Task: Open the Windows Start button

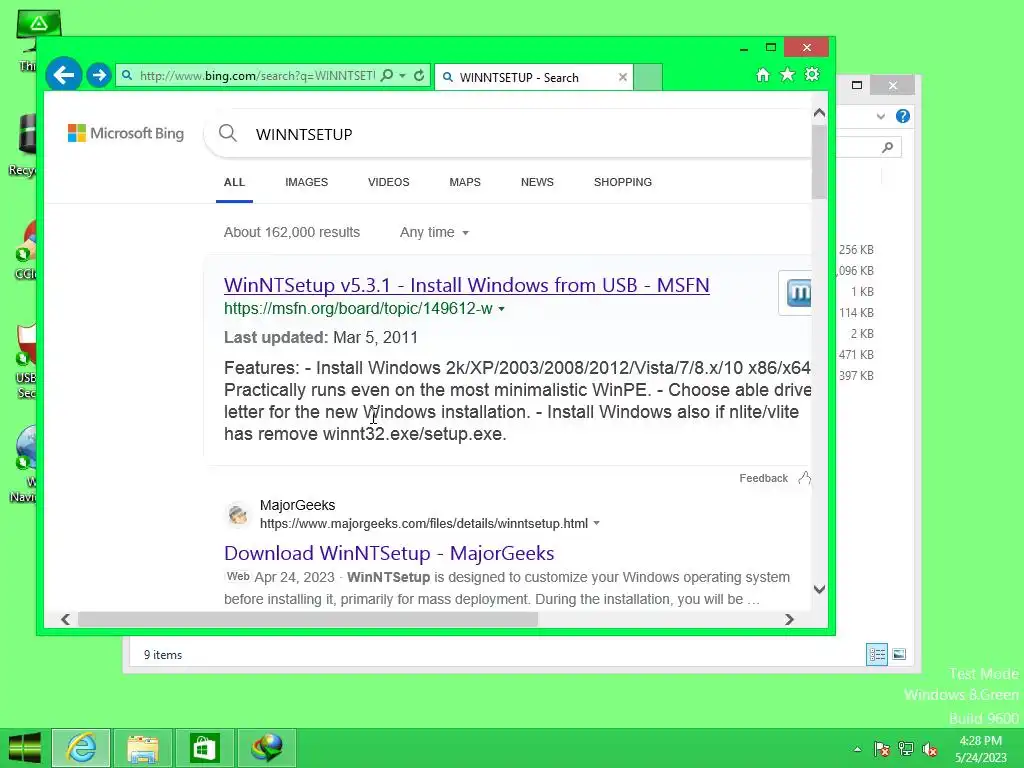Action: [x=25, y=748]
